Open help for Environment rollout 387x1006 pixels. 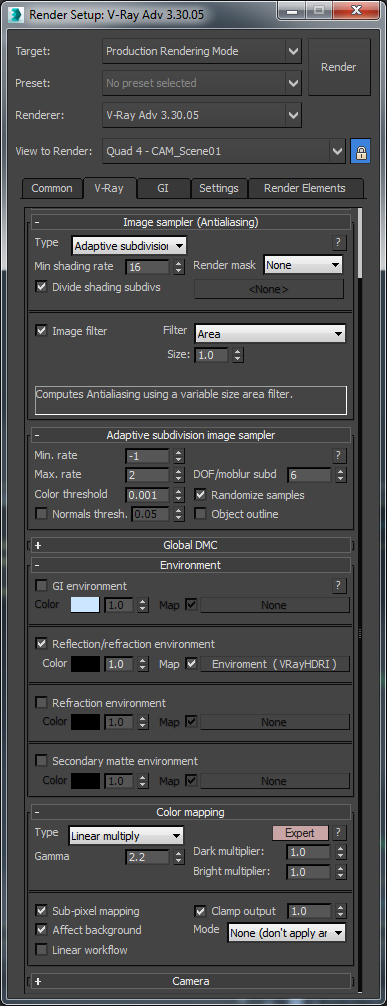[x=339, y=585]
